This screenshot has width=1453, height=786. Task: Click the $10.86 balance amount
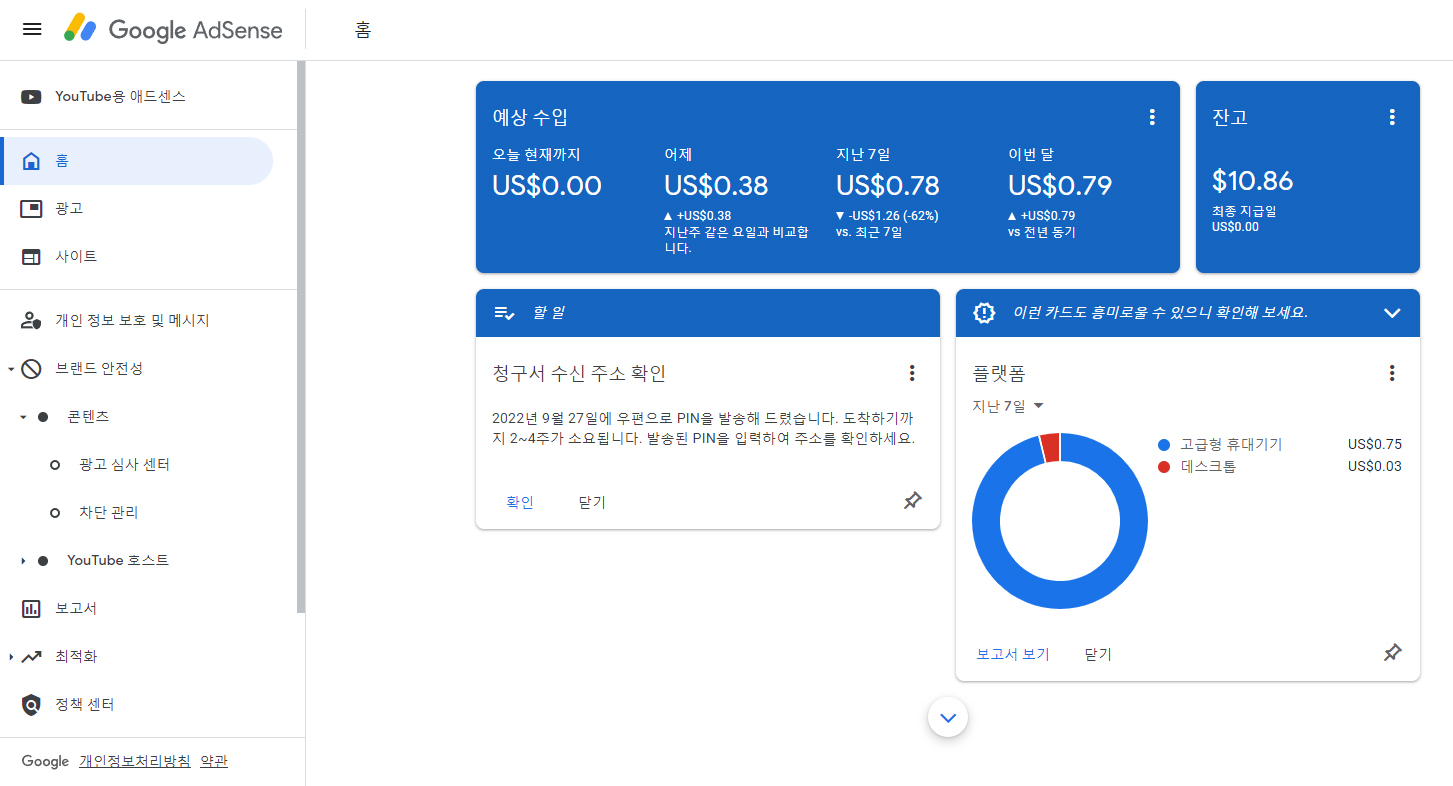[x=1252, y=181]
